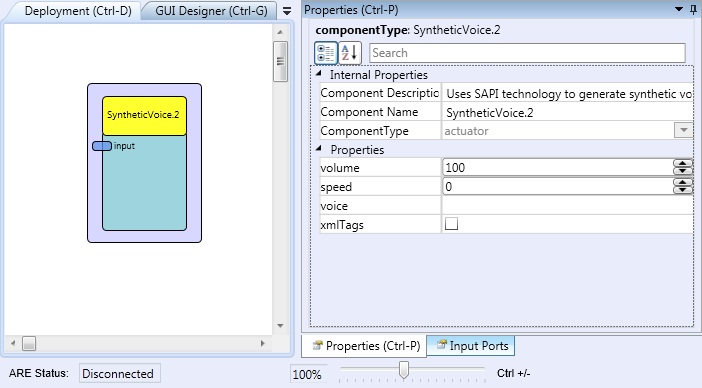
Task: Open the tab list dropdown beside GUI Designer
Action: [x=287, y=11]
